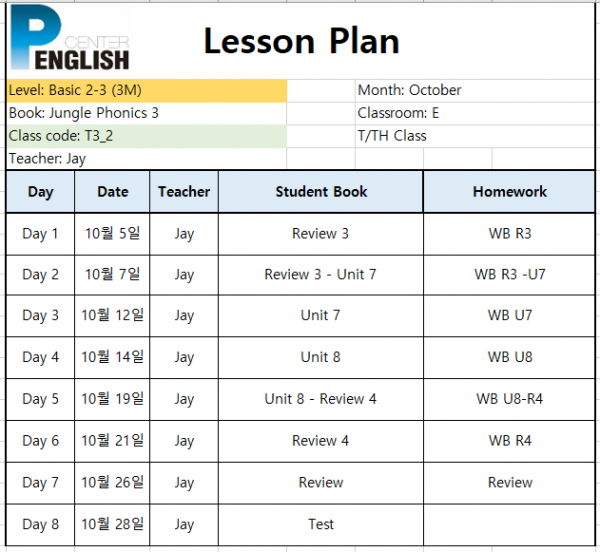Select the WB U7 homework cell
Viewport: 600px width, 552px height.
tap(509, 316)
